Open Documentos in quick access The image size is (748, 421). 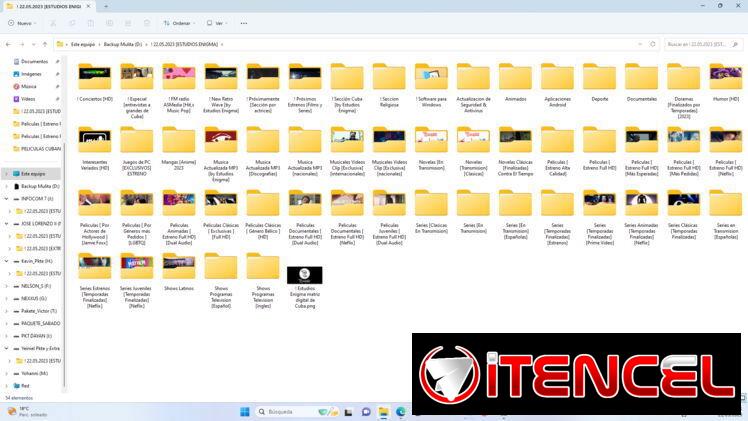pos(34,62)
